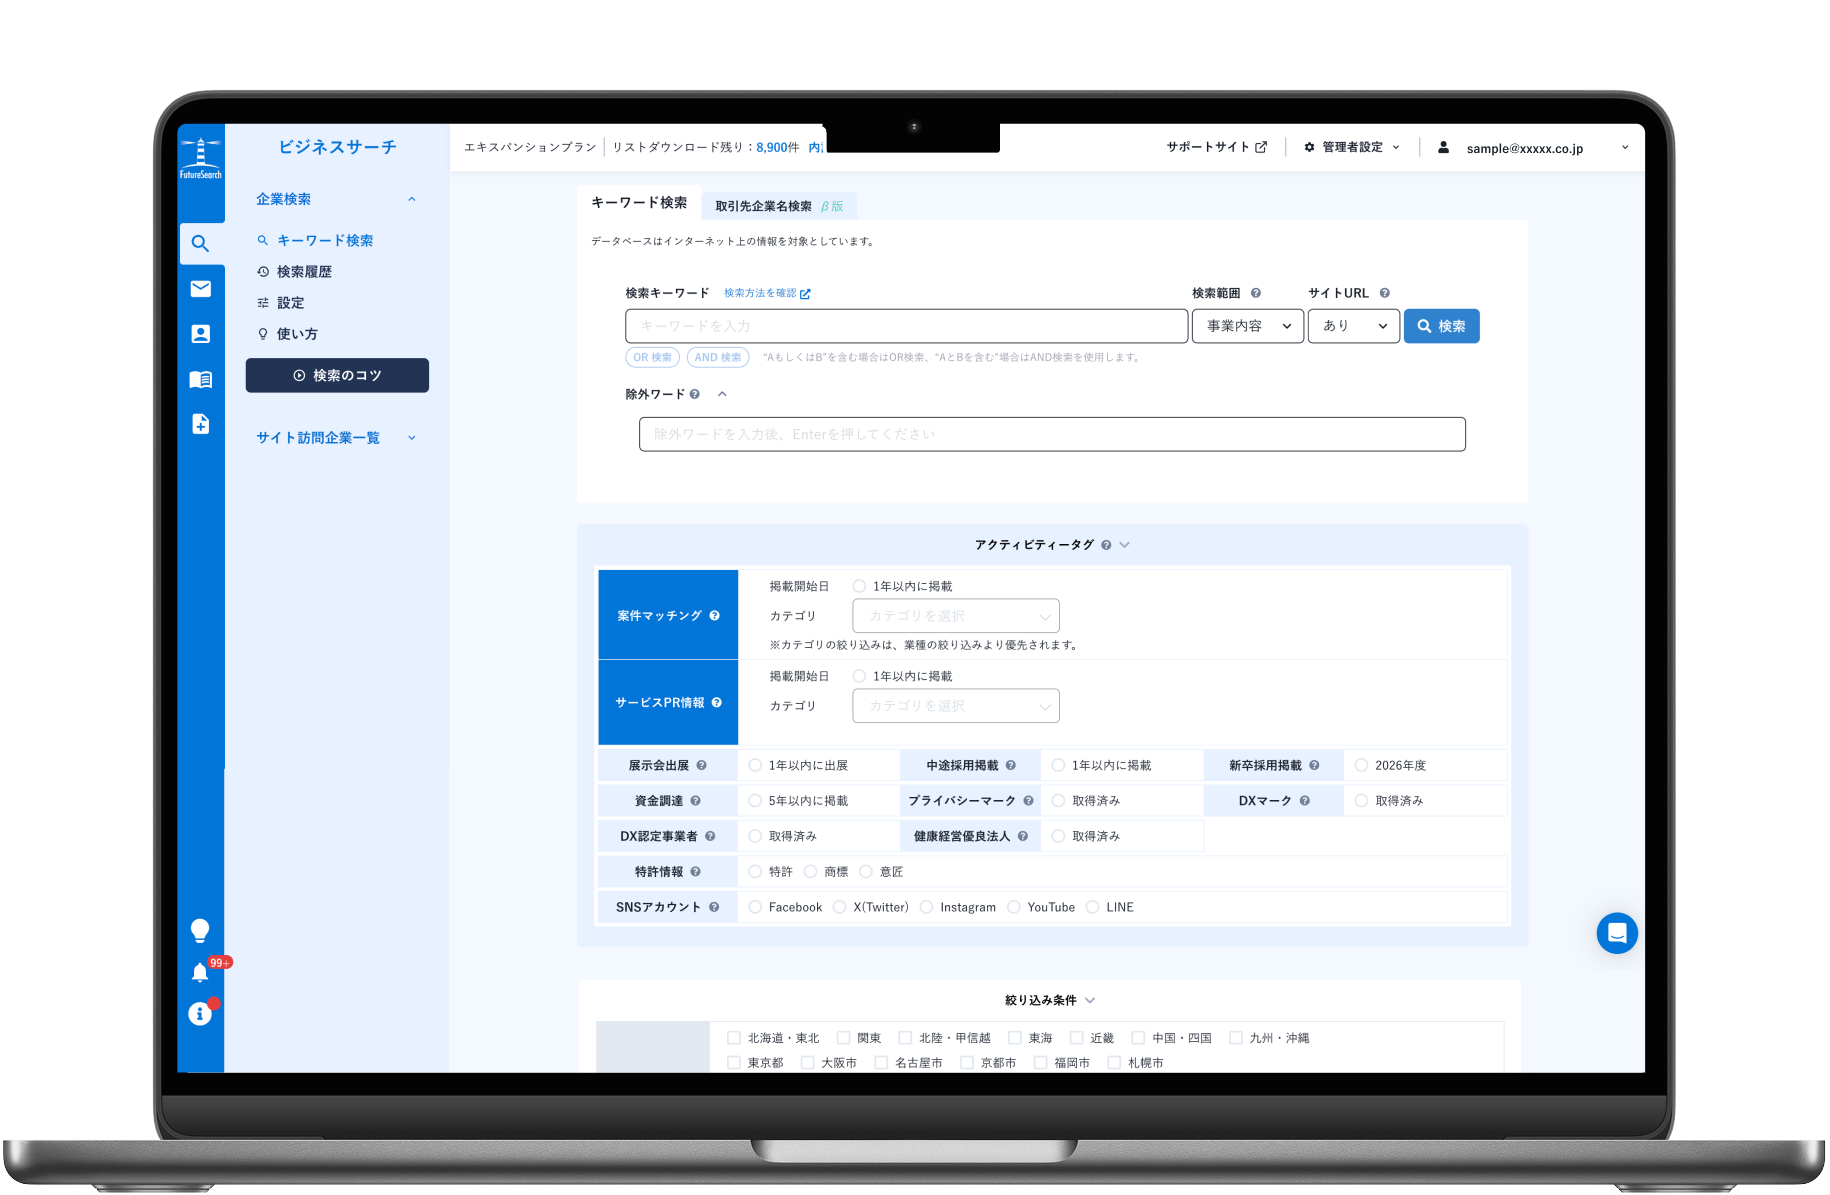Select the search icon in the blue sidebar

click(x=201, y=243)
